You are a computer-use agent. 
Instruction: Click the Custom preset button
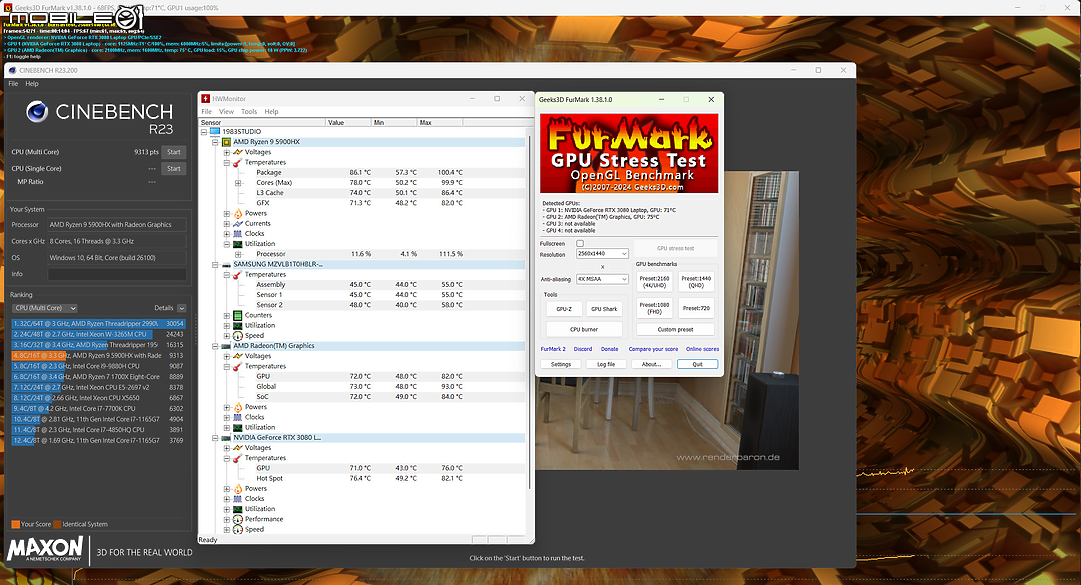pos(676,329)
